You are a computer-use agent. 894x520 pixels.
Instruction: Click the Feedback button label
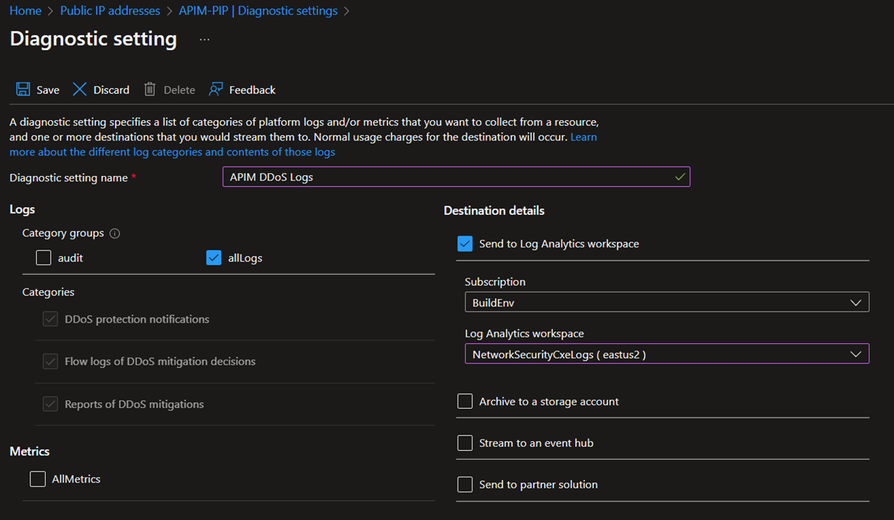pyautogui.click(x=252, y=90)
